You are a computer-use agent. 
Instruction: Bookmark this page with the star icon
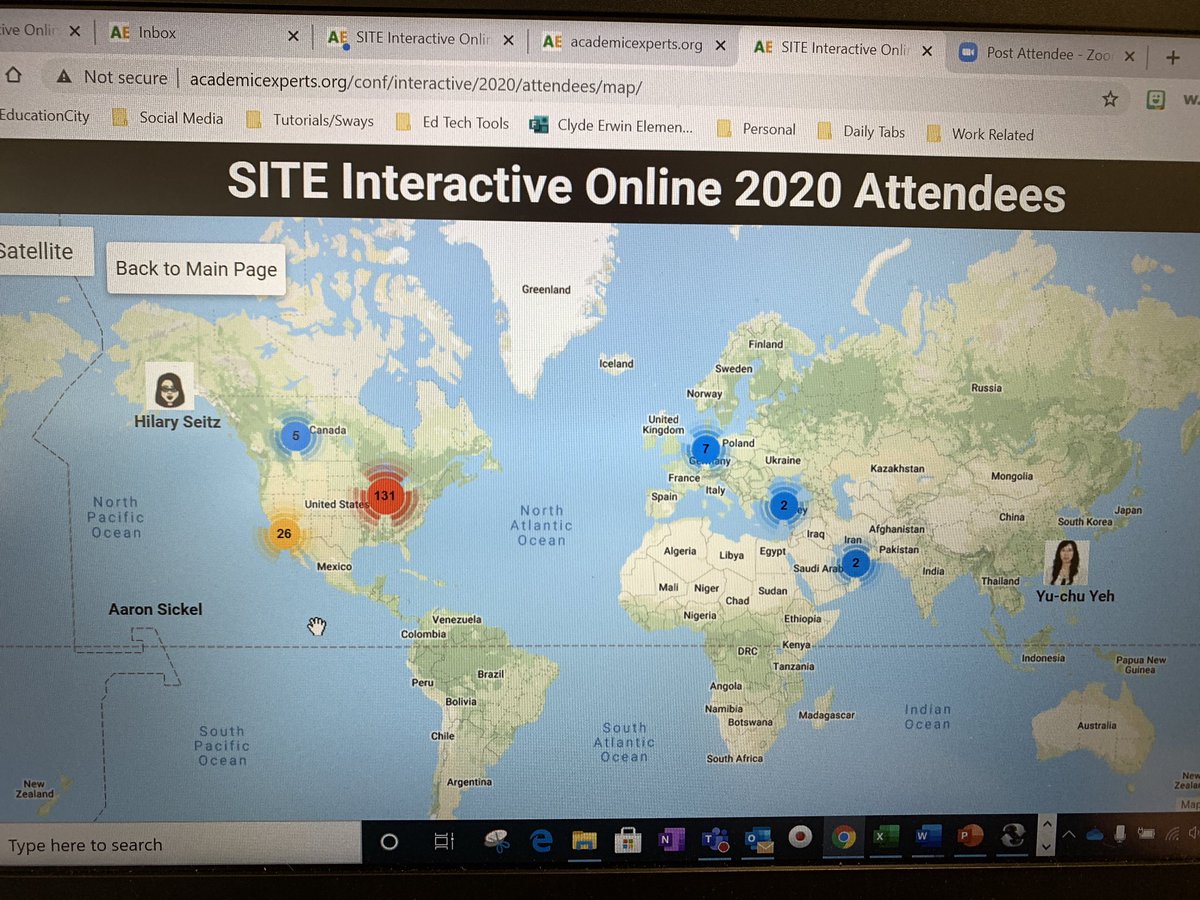click(x=1109, y=98)
